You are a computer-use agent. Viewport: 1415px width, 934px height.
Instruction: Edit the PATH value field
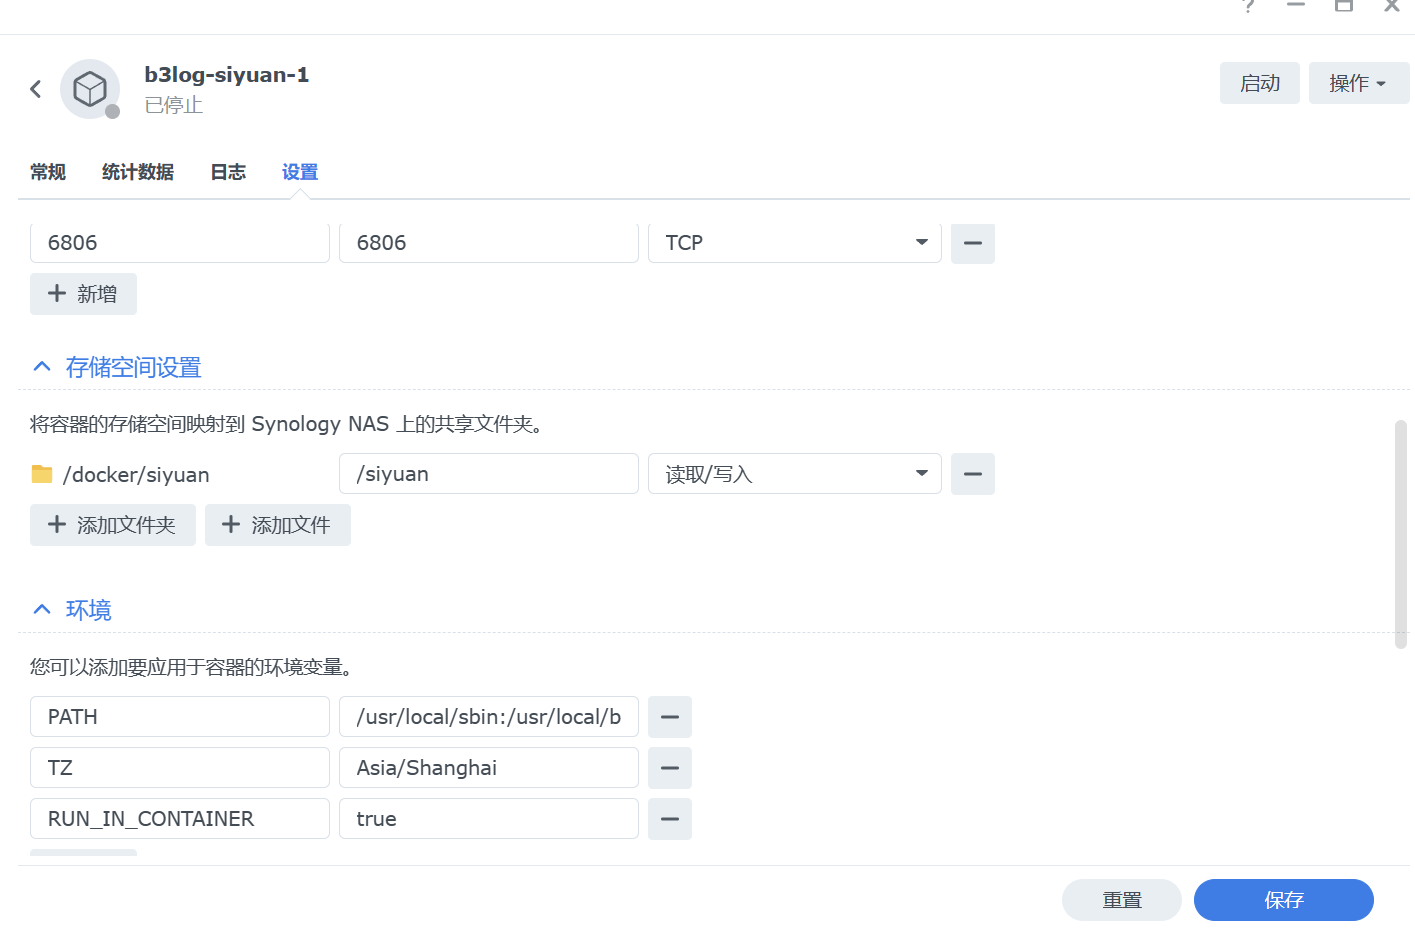point(489,717)
